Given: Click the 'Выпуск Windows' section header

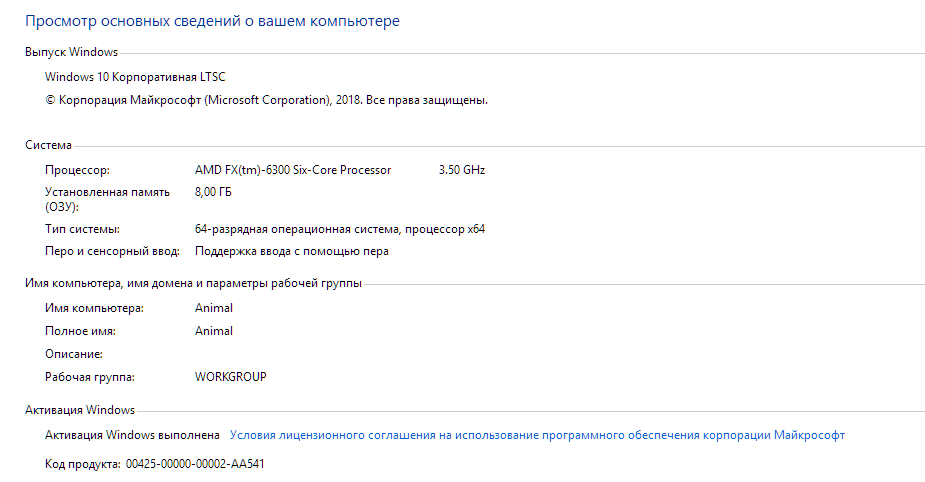Looking at the screenshot, I should (x=71, y=52).
